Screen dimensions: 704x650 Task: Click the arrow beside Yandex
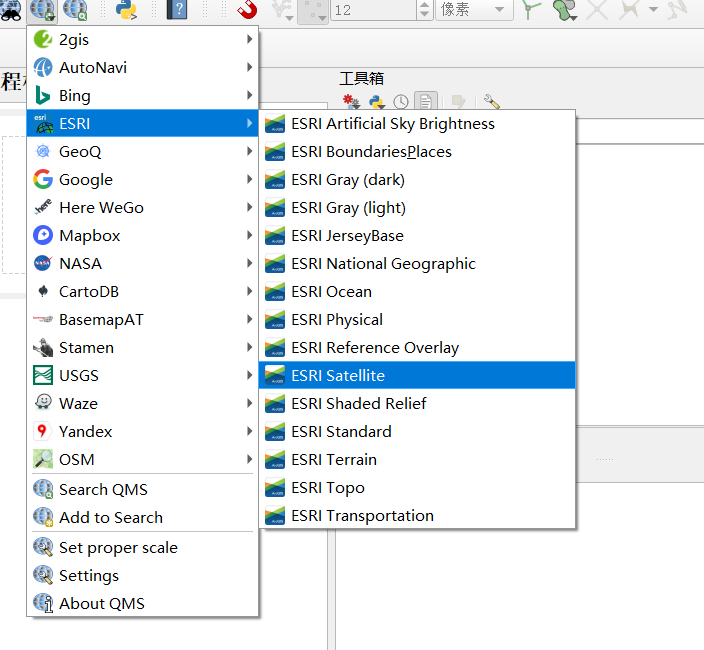point(250,431)
